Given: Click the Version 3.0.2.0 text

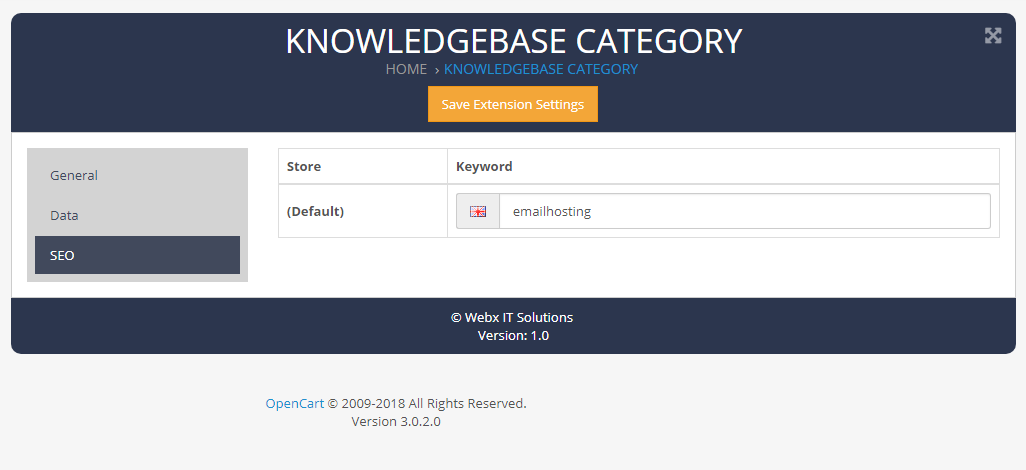Looking at the screenshot, I should pyautogui.click(x=396, y=422).
